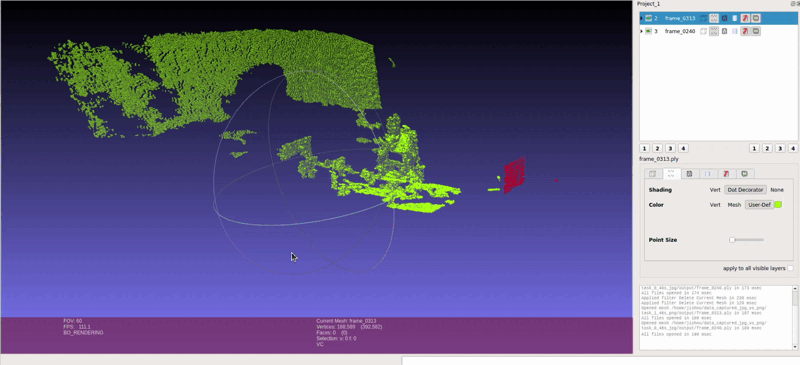Image resolution: width=800 pixels, height=365 pixels.
Task: Toggle selection red icon on frame_0313 row
Action: 745,18
